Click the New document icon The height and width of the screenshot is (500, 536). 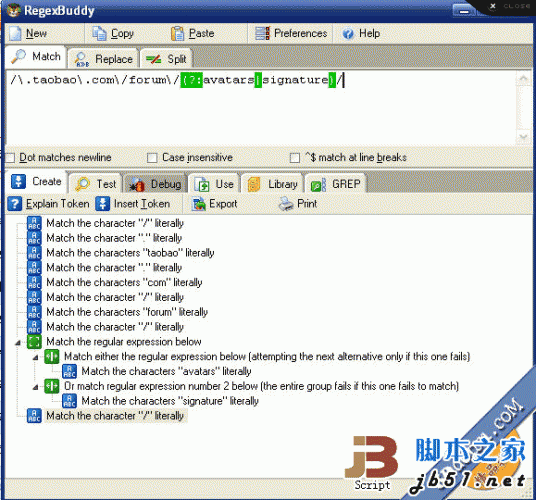point(16,33)
